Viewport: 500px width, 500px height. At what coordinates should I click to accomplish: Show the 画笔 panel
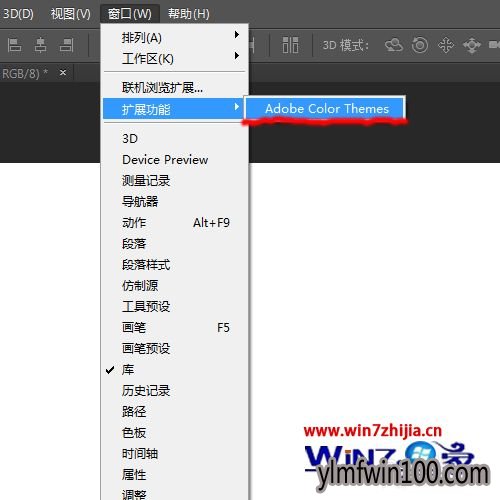176,327
